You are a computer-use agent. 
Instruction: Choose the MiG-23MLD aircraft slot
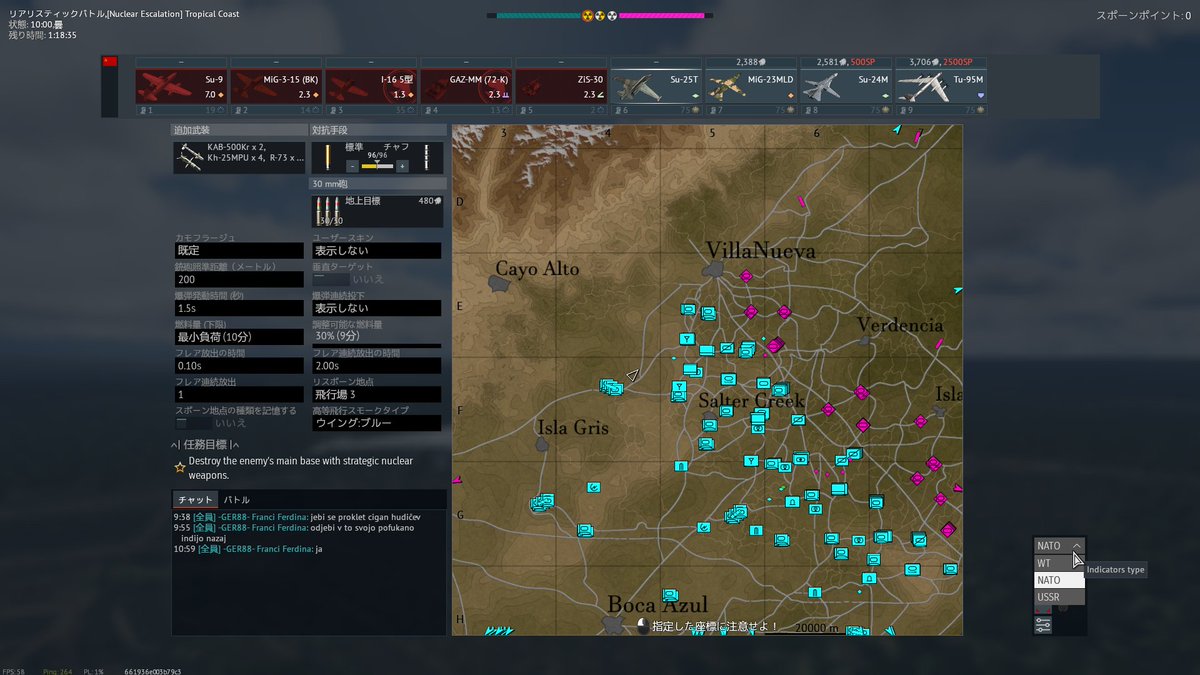click(751, 86)
